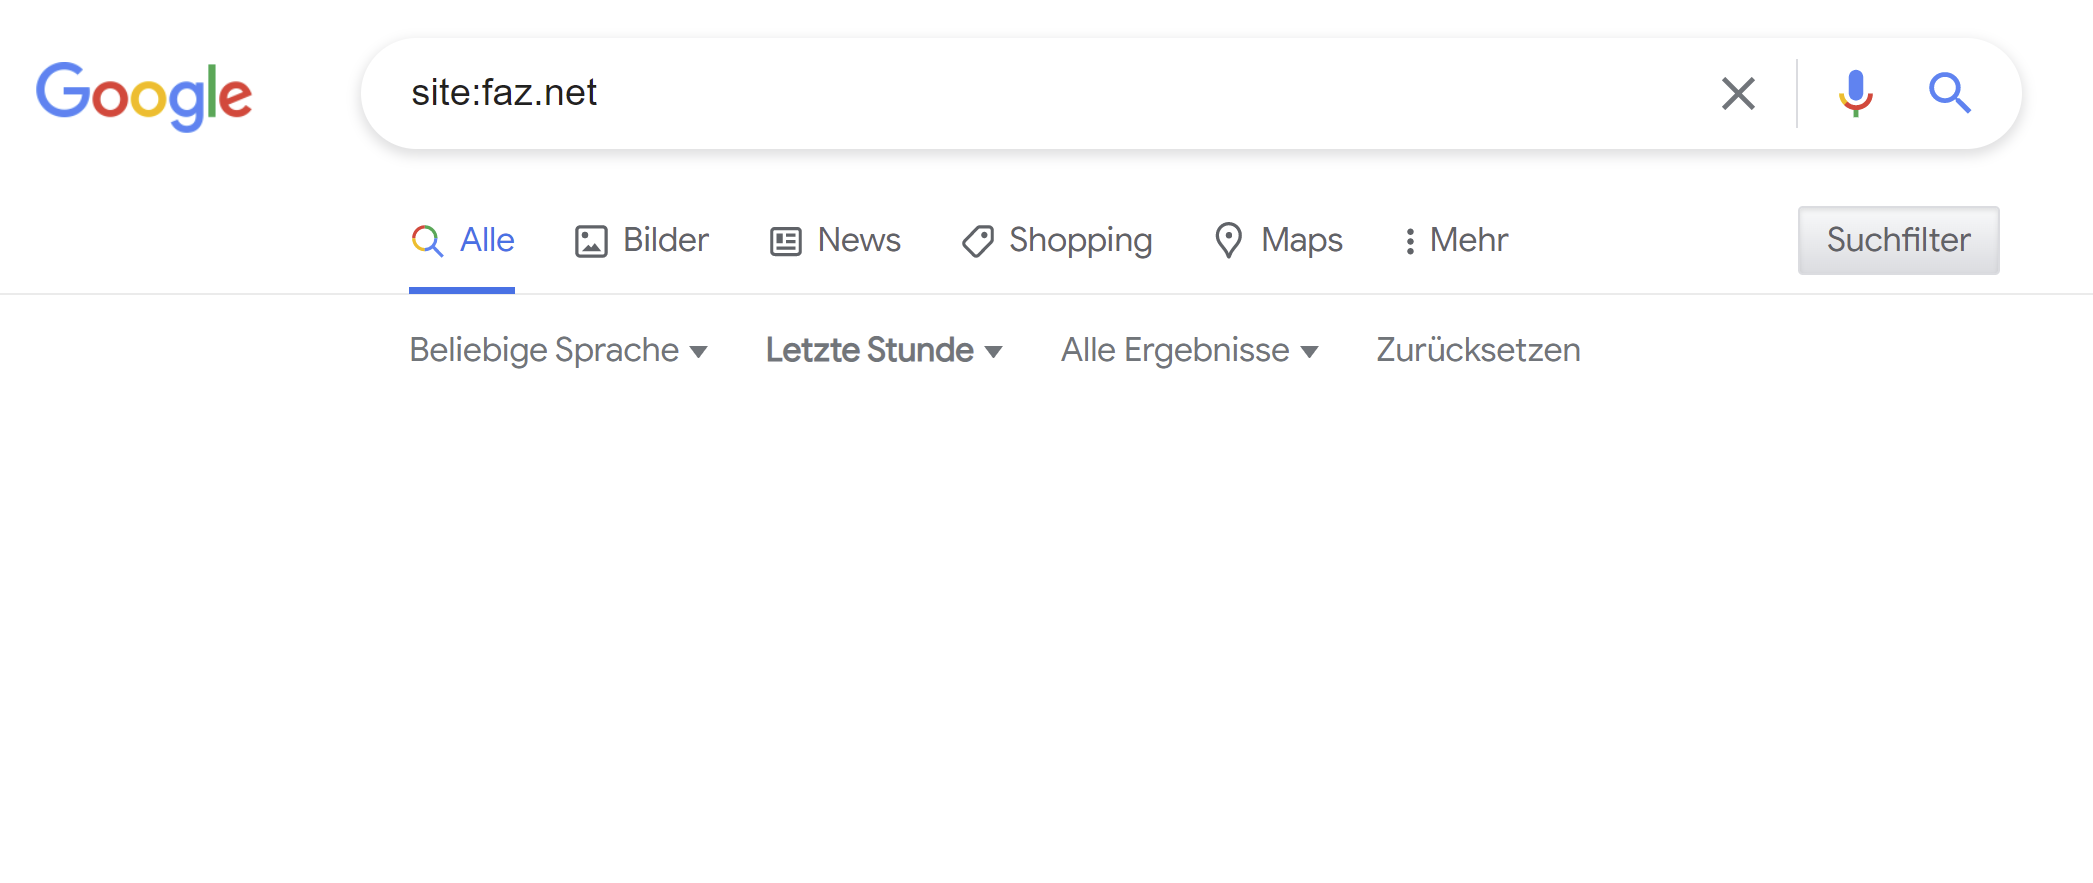Image resolution: width=2093 pixels, height=883 pixels.
Task: Expand the Mehr menu
Action: [x=1456, y=241]
